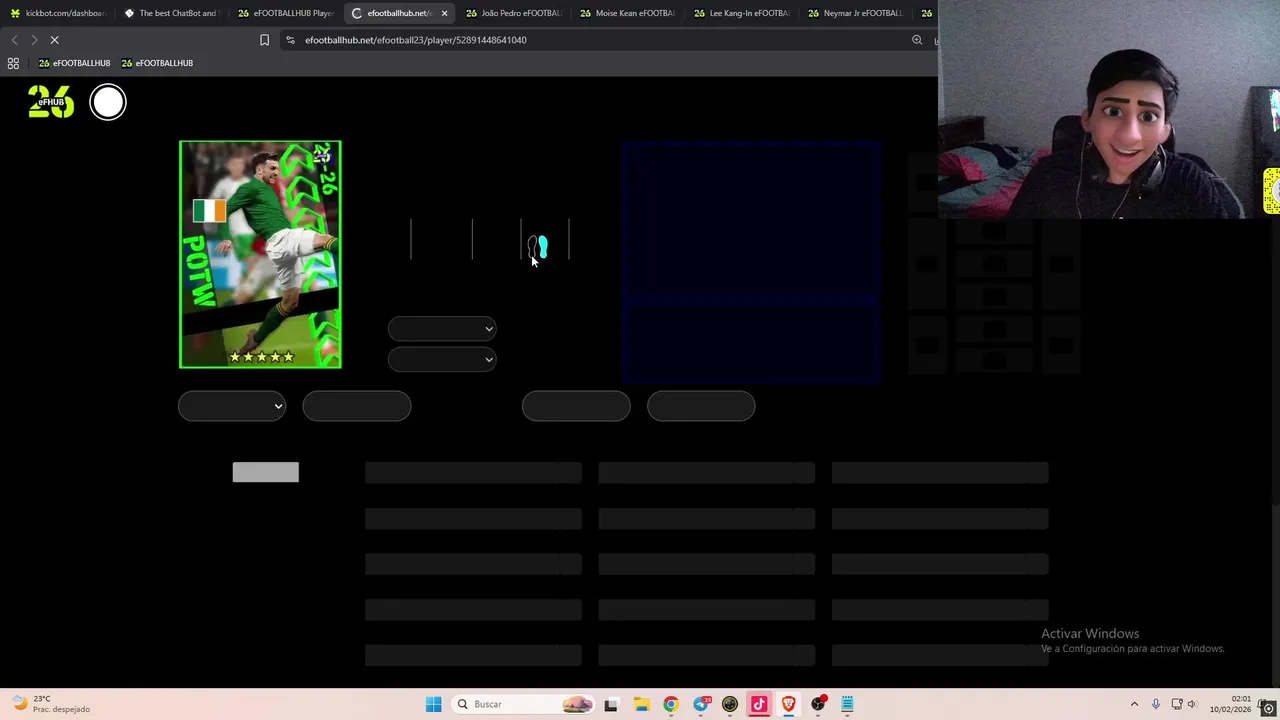Open Task View in the taskbar

point(610,704)
